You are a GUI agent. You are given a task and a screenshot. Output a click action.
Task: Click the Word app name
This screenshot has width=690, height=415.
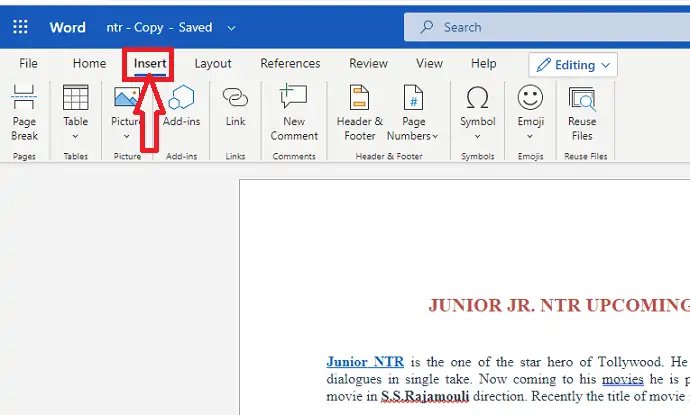67,27
